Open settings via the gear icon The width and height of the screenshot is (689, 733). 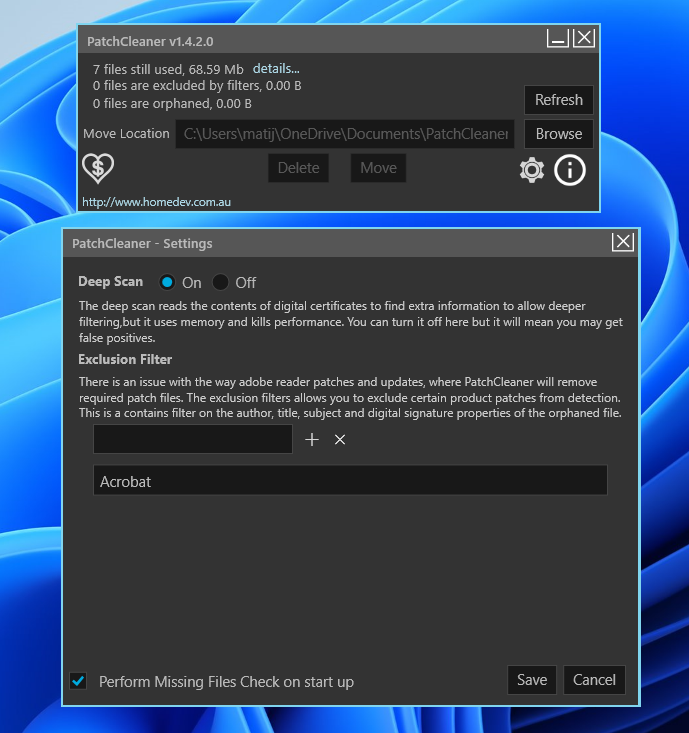pos(532,170)
